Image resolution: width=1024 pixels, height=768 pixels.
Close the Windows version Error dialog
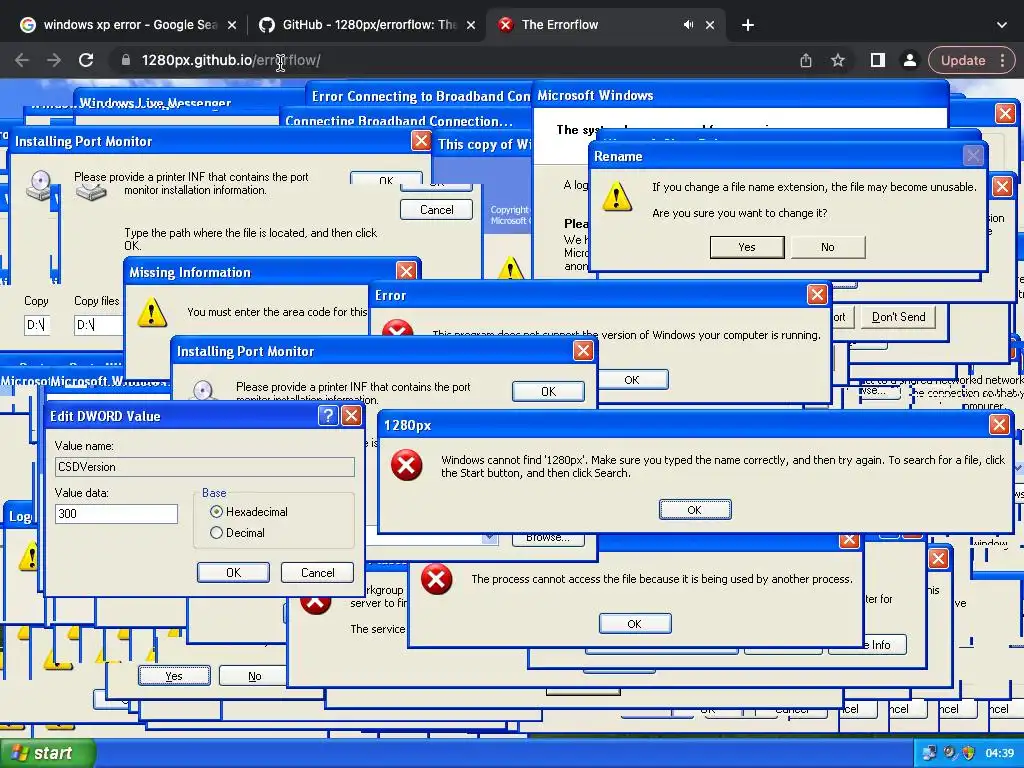(817, 295)
